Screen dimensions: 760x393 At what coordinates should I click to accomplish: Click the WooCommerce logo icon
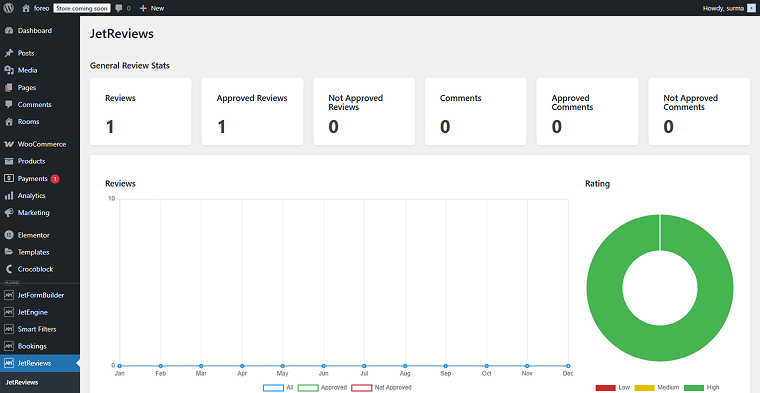click(x=9, y=144)
